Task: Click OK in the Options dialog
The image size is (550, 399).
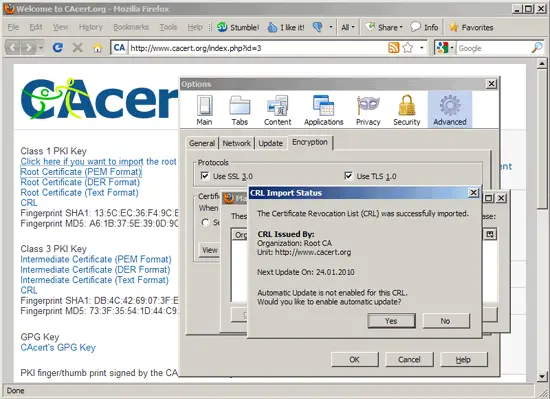Action: (x=355, y=359)
